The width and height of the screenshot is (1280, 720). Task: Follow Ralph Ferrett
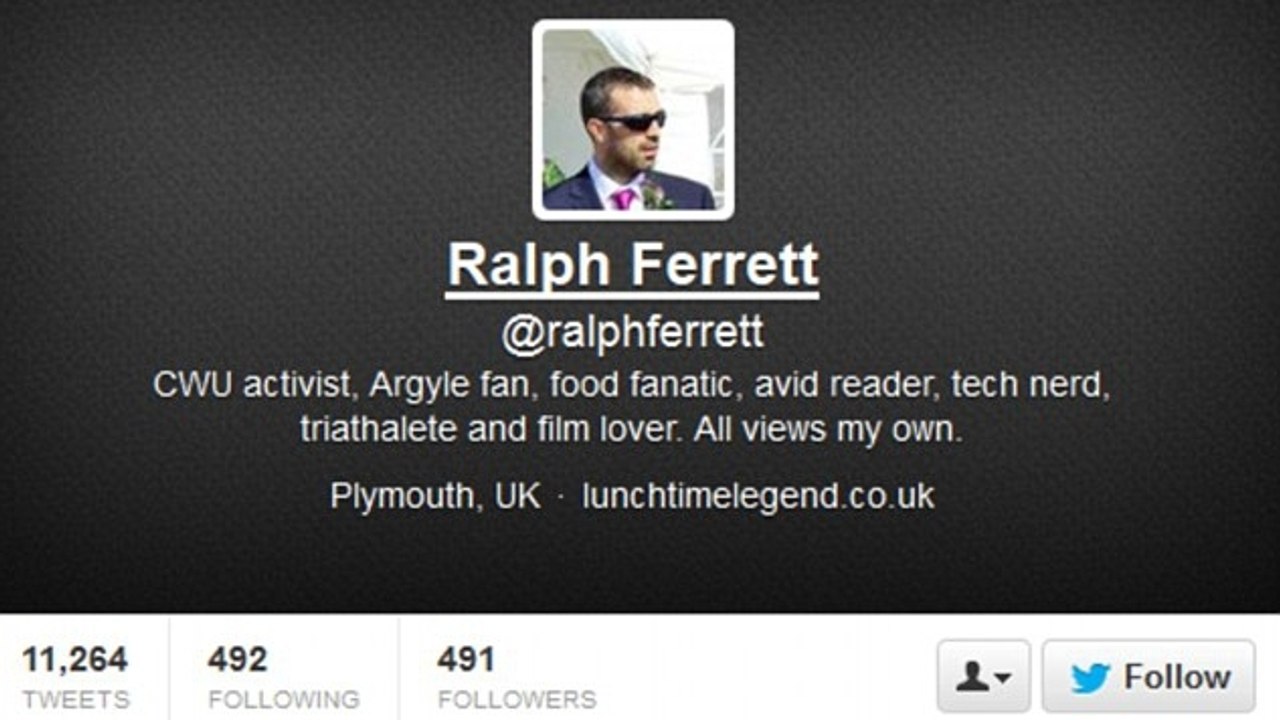1148,677
